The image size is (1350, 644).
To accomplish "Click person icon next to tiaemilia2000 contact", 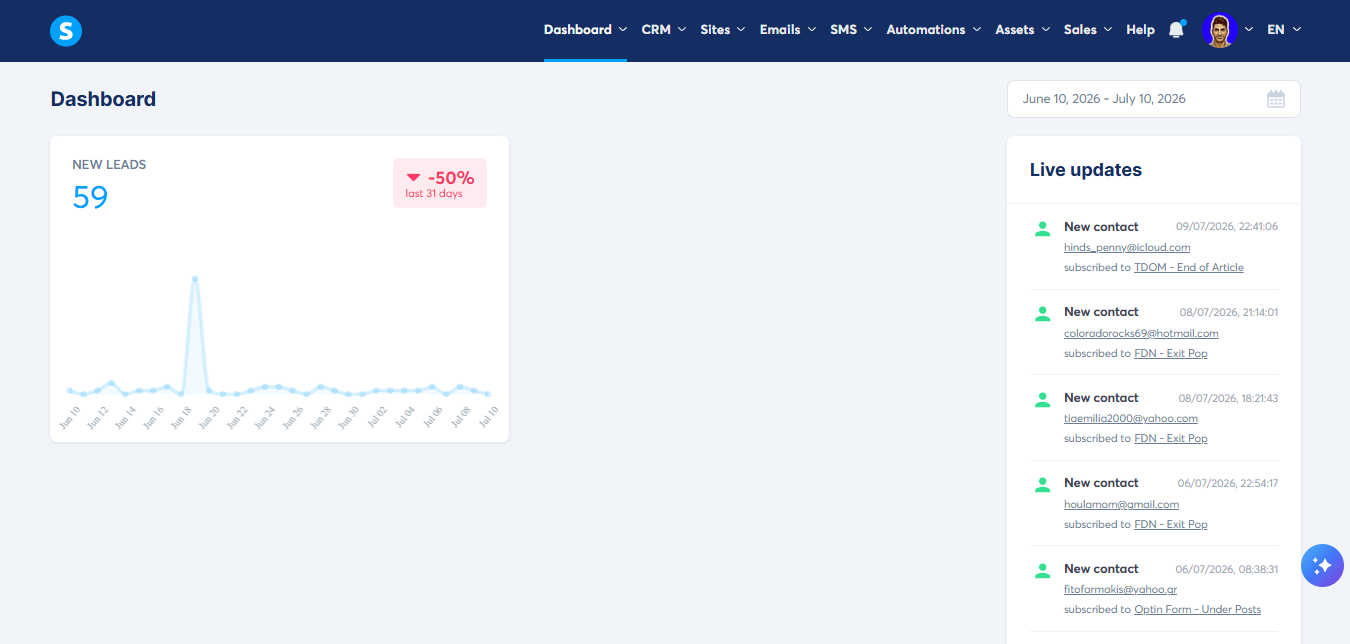I will [1043, 399].
